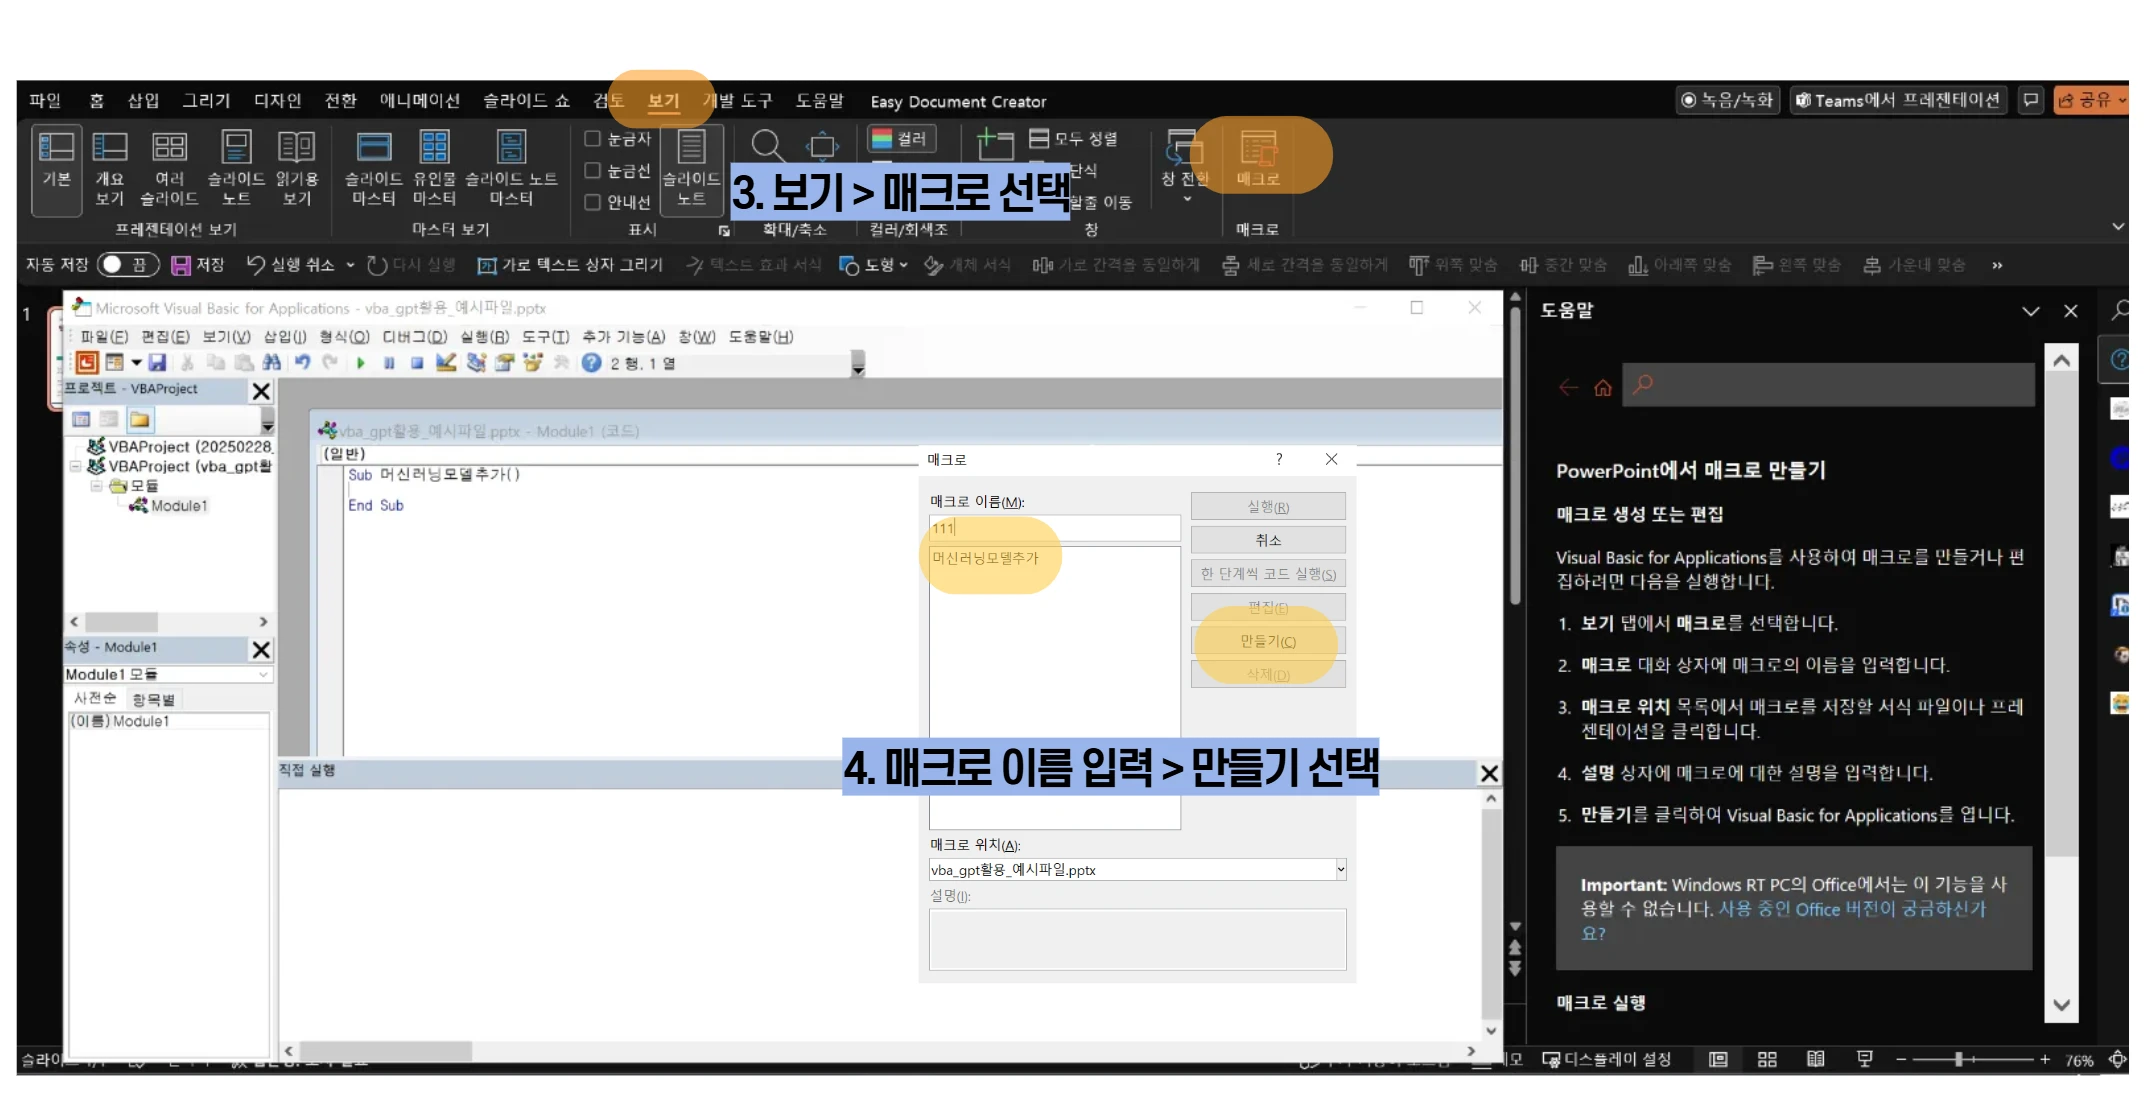Viewport: 2154px width, 1106px height.
Task: Click the 저장 save quick access icon
Action: [x=198, y=265]
